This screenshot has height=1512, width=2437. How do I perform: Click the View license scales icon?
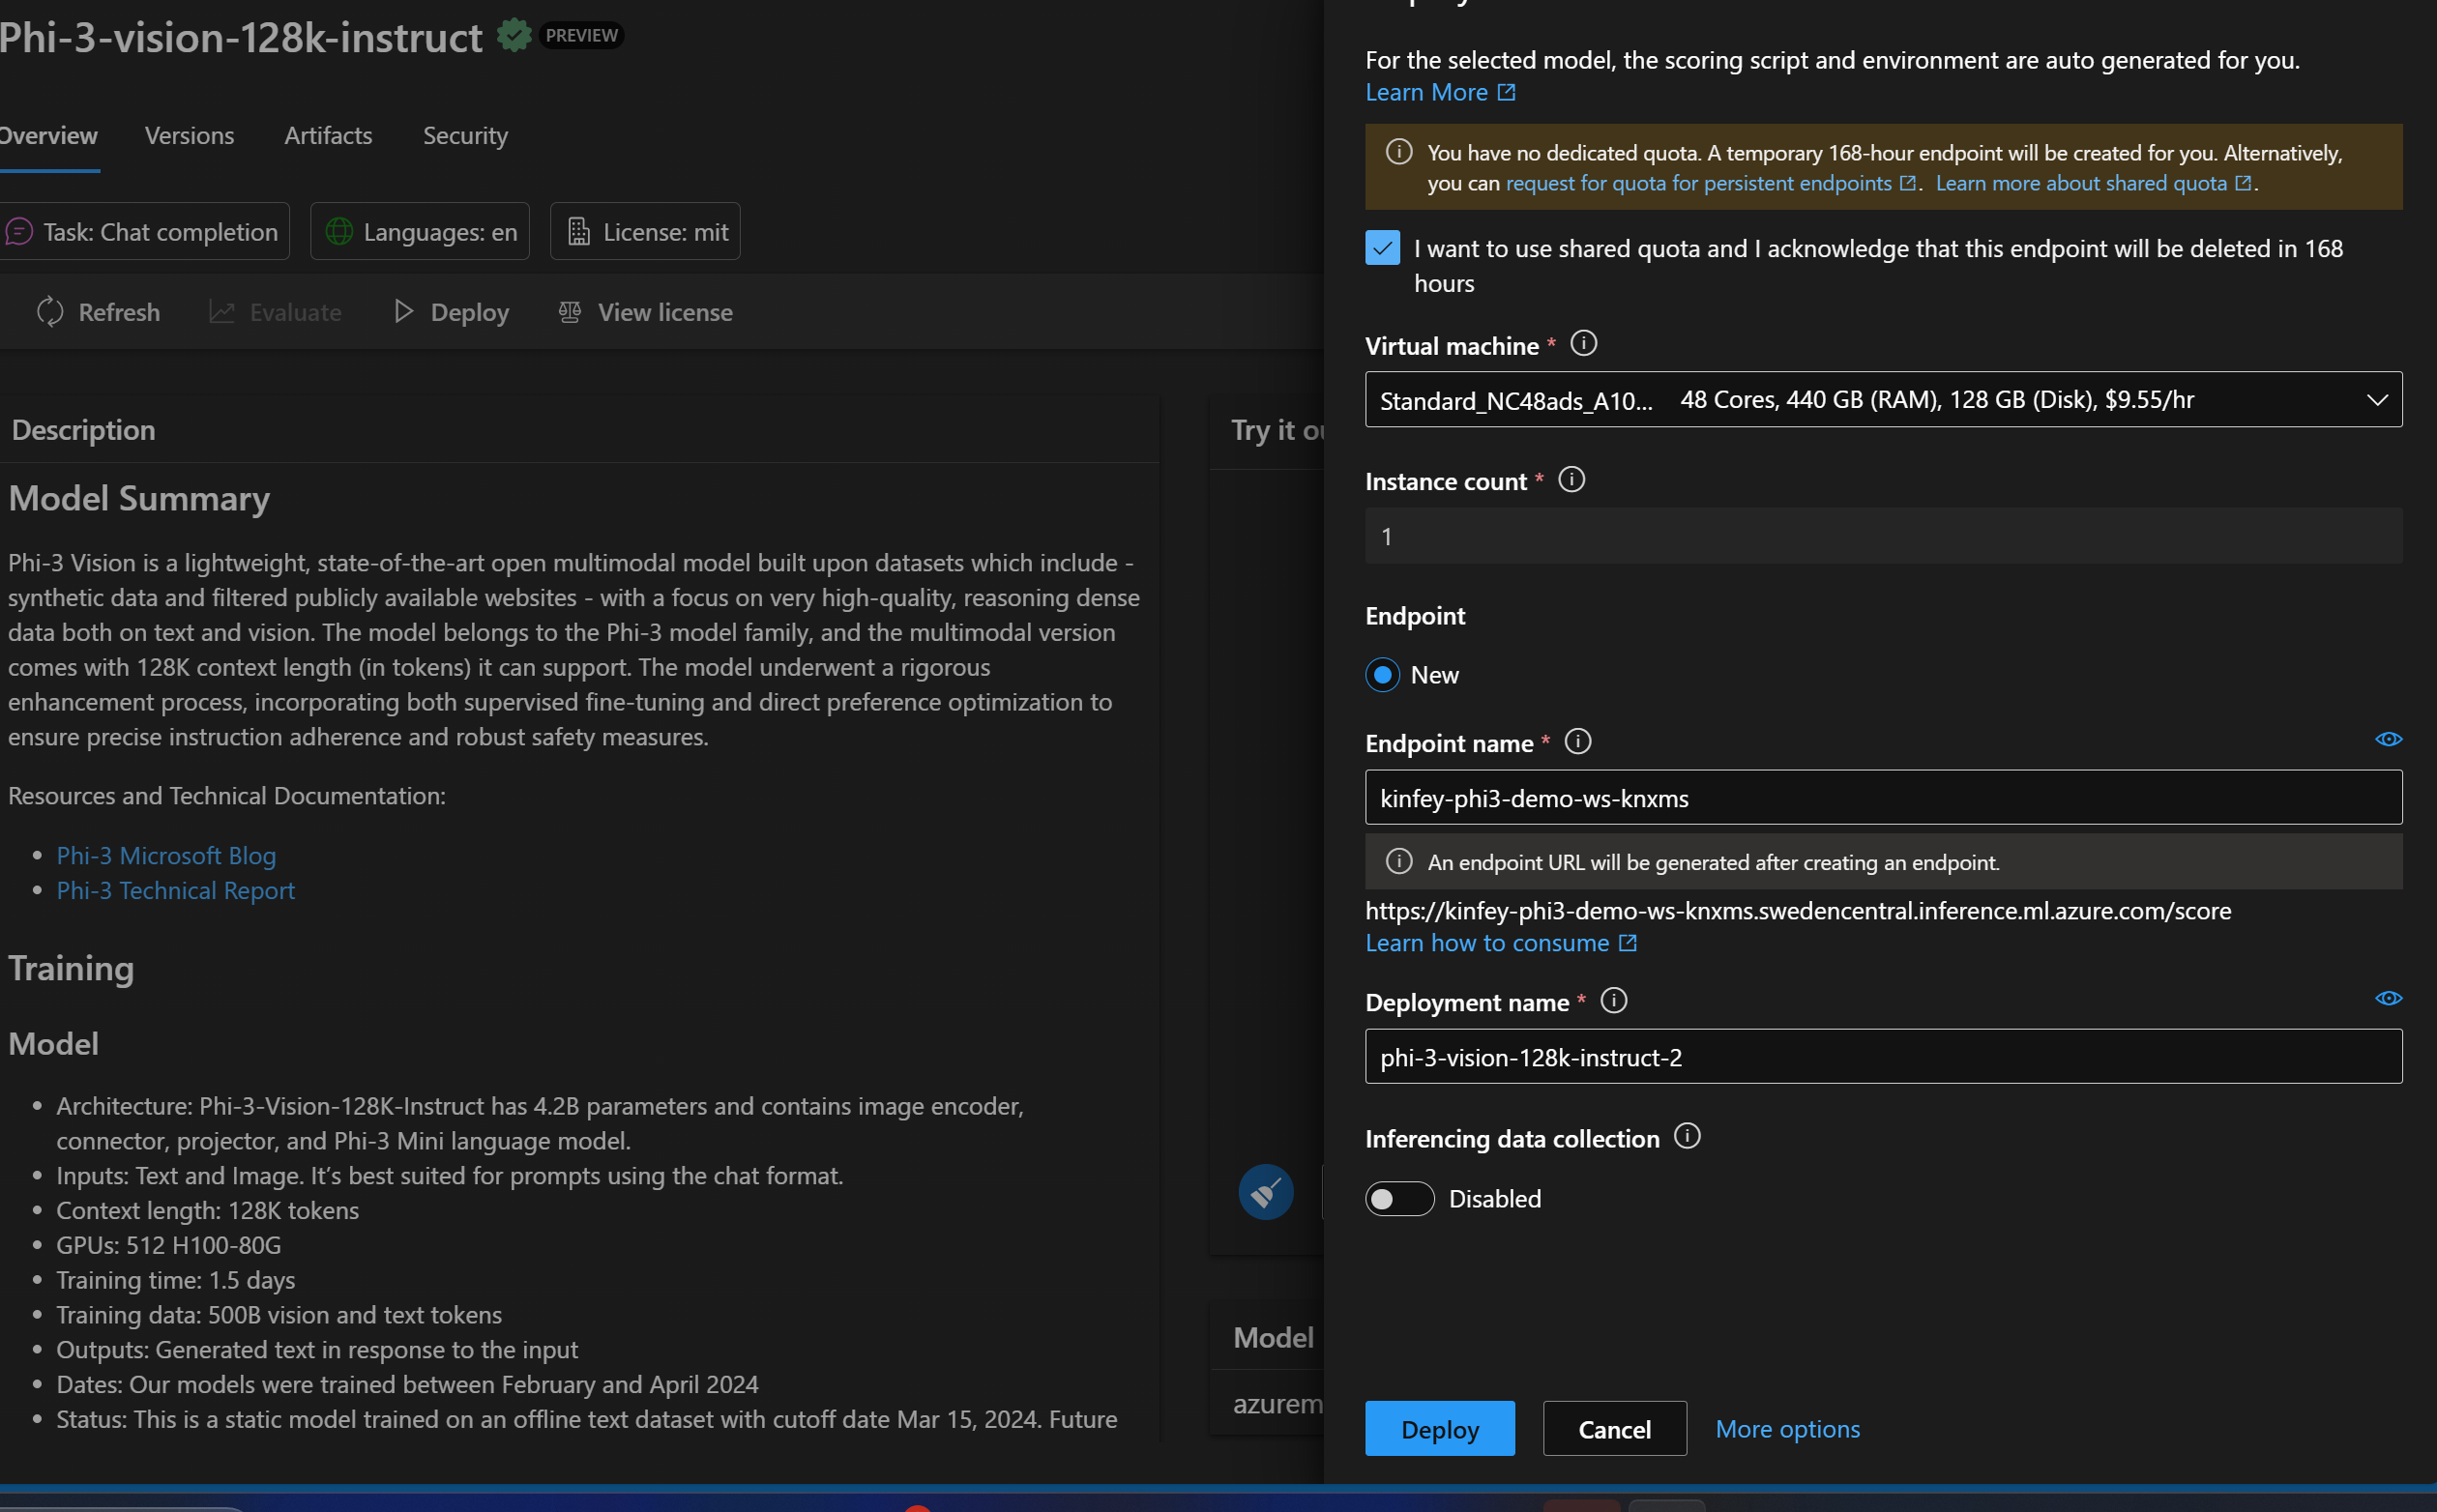click(x=570, y=312)
